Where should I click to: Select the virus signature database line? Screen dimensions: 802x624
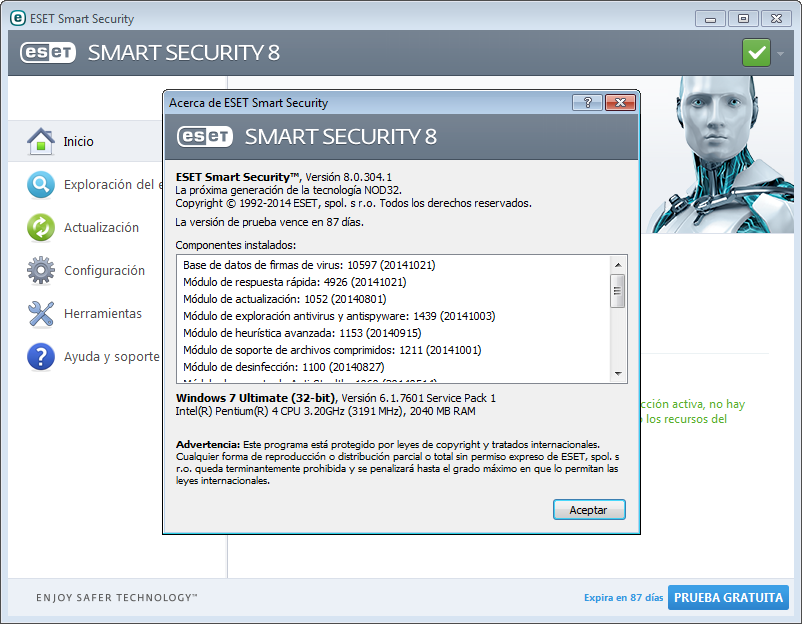[x=309, y=265]
